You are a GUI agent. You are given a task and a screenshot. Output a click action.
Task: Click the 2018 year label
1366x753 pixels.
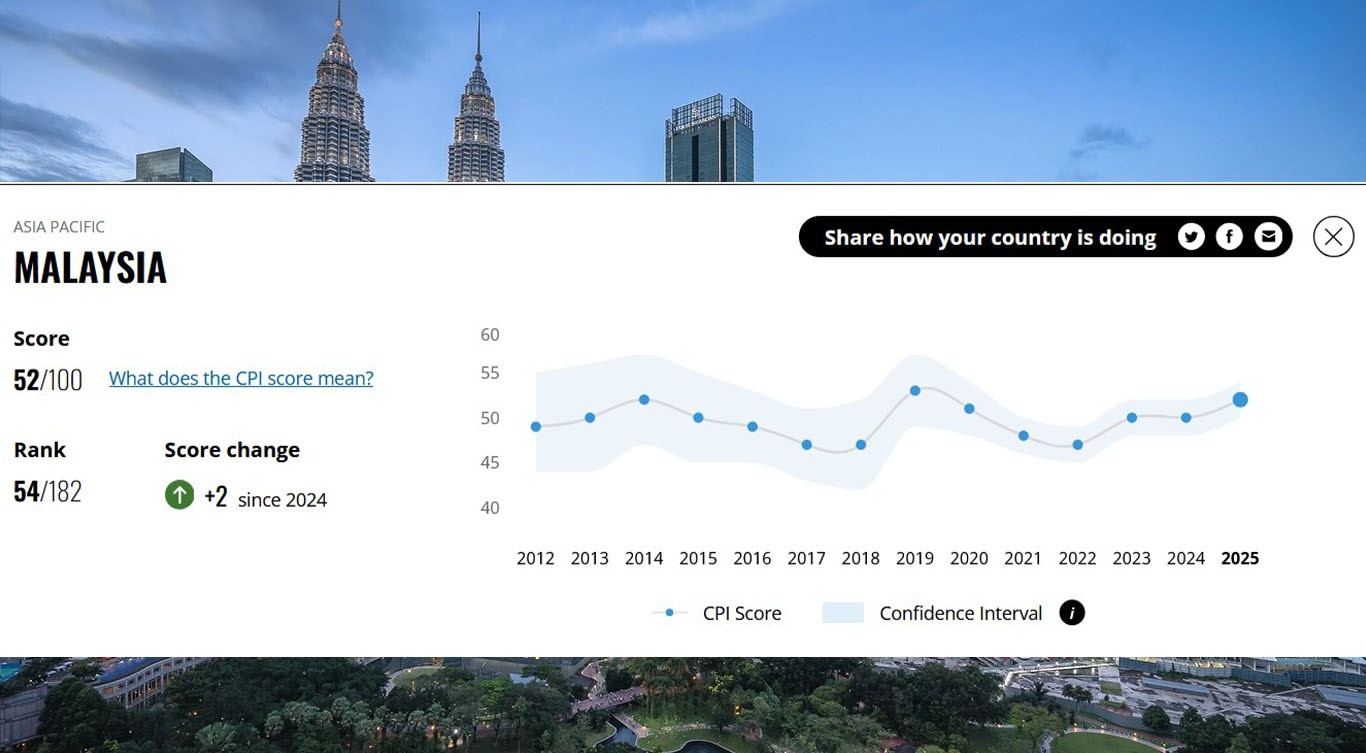(x=861, y=558)
